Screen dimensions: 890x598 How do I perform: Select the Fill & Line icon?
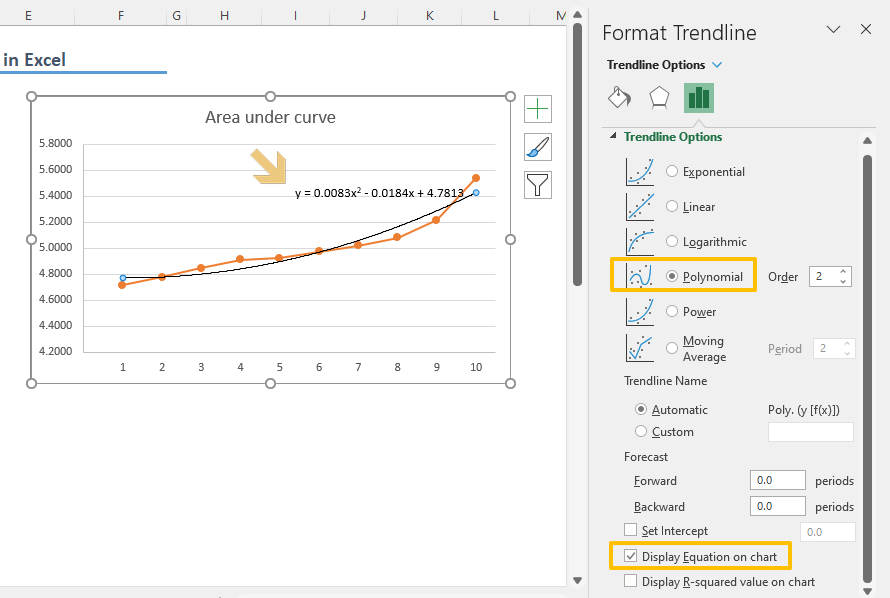click(619, 98)
